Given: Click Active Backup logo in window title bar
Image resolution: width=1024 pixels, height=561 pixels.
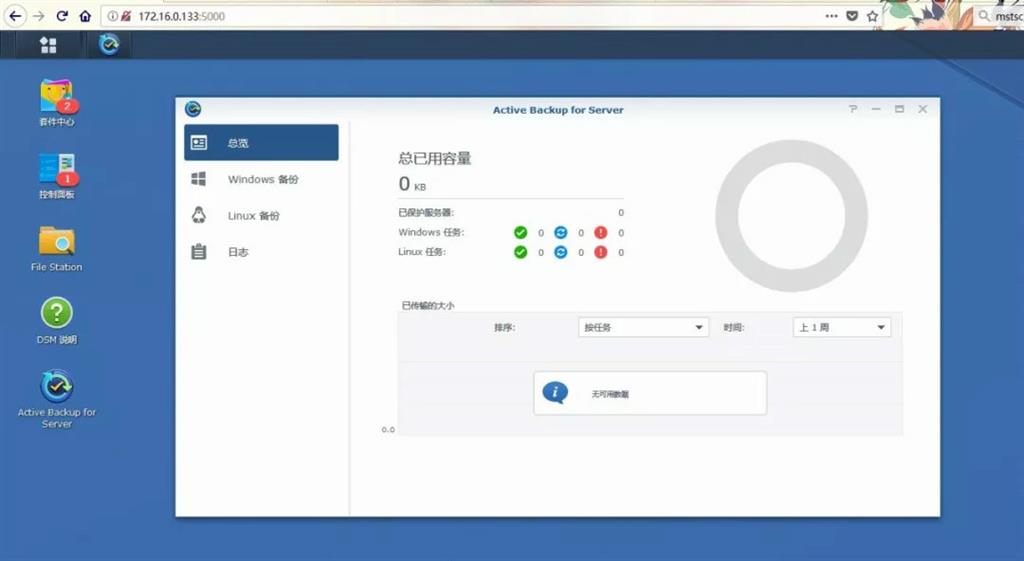Looking at the screenshot, I should [193, 109].
